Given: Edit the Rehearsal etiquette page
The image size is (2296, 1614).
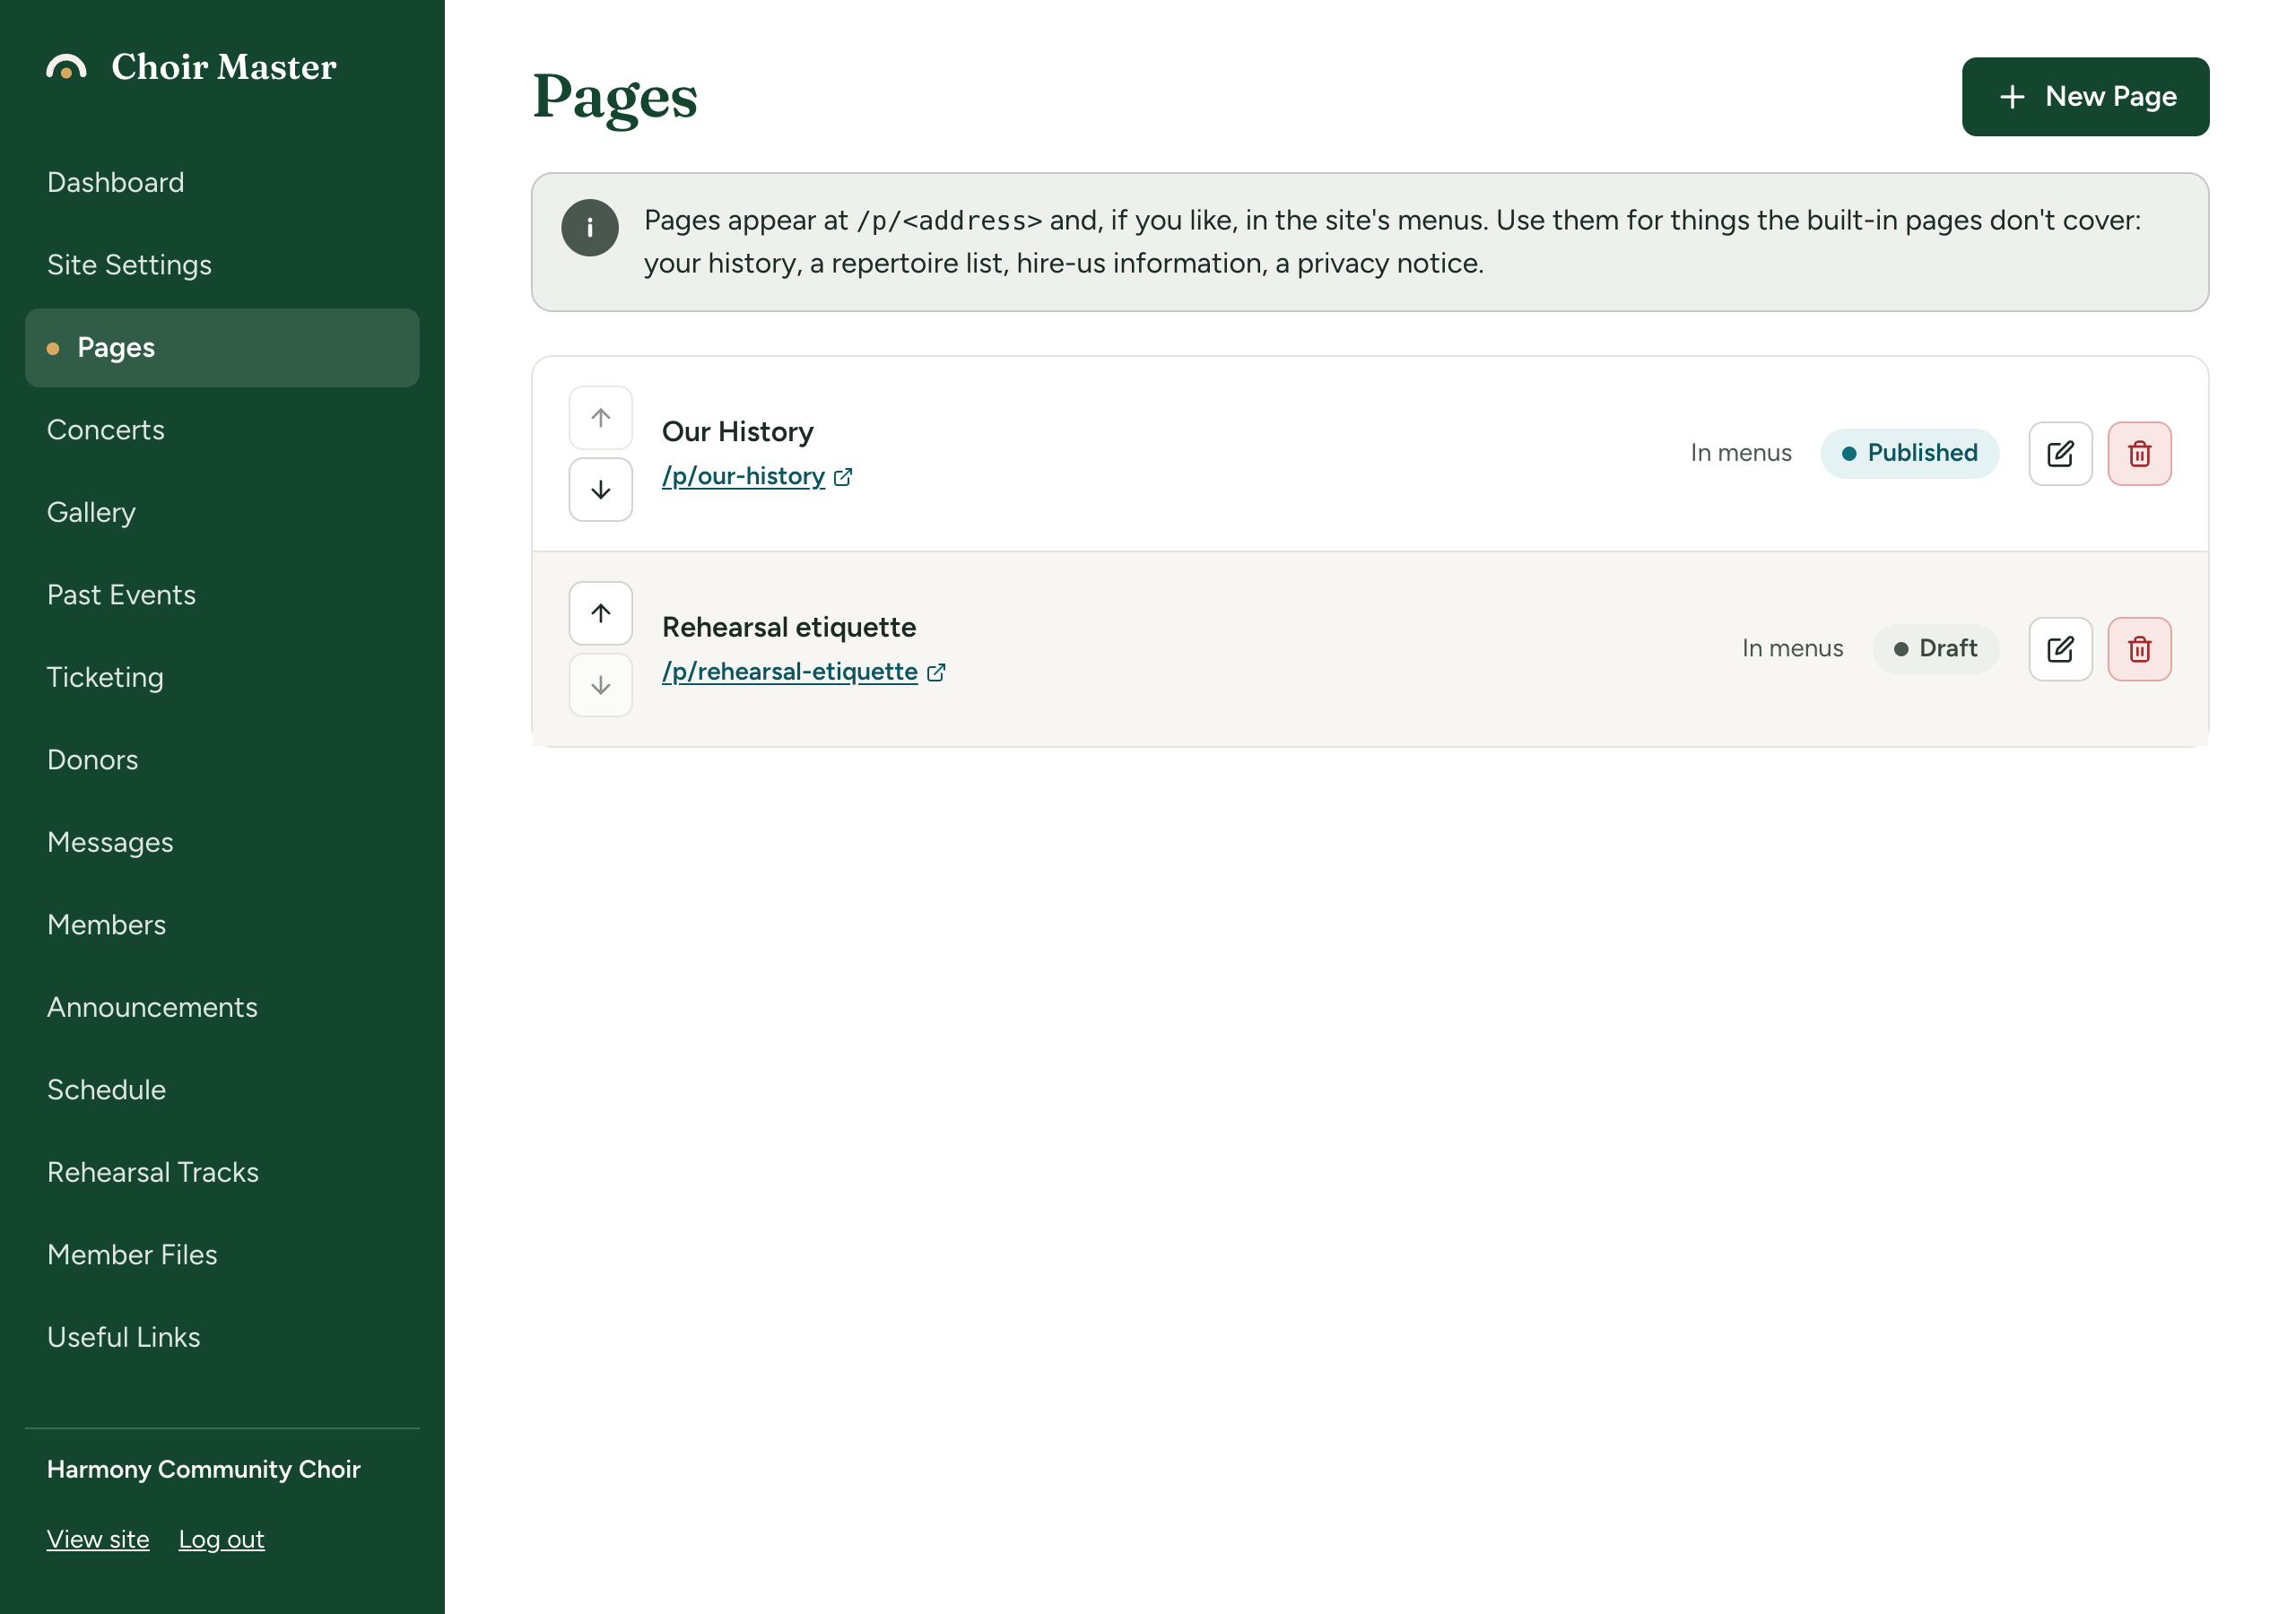Looking at the screenshot, I should [x=2060, y=649].
